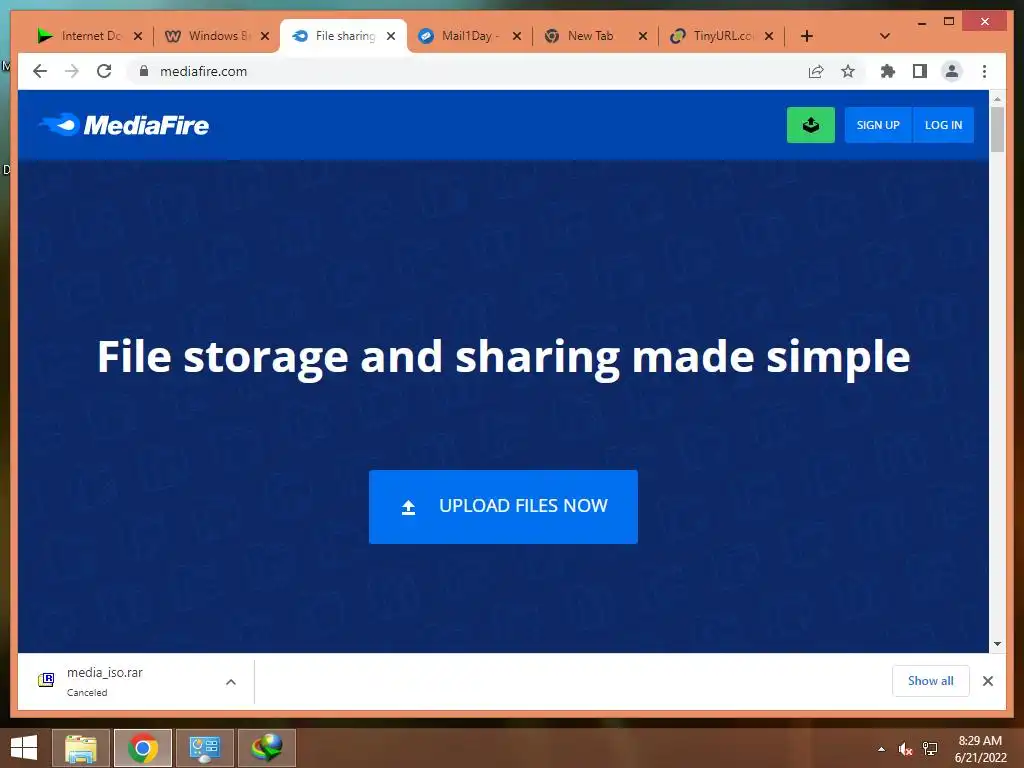The width and height of the screenshot is (1024, 768).
Task: Open the Extensions puzzle icon
Action: coord(888,71)
